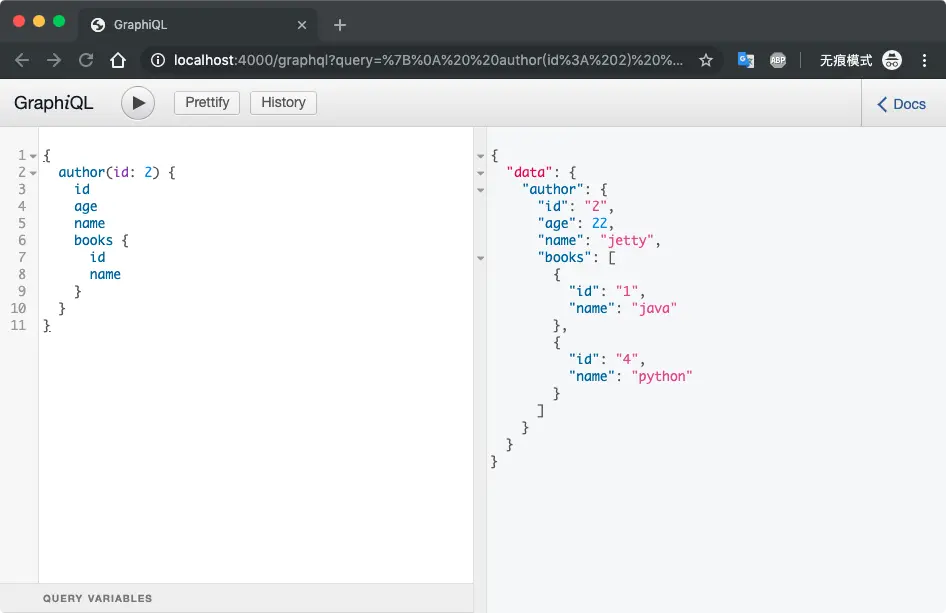
Task: Run the query with the Execute play button
Action: 138,103
